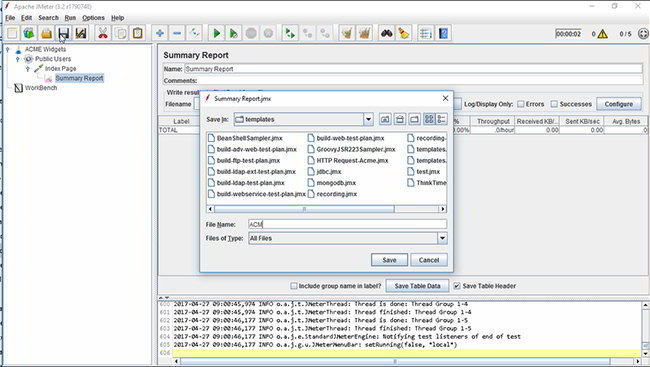Screen dimensions: 650x367
Task: Click the Reset Search toolbar icon
Action: tap(404, 33)
